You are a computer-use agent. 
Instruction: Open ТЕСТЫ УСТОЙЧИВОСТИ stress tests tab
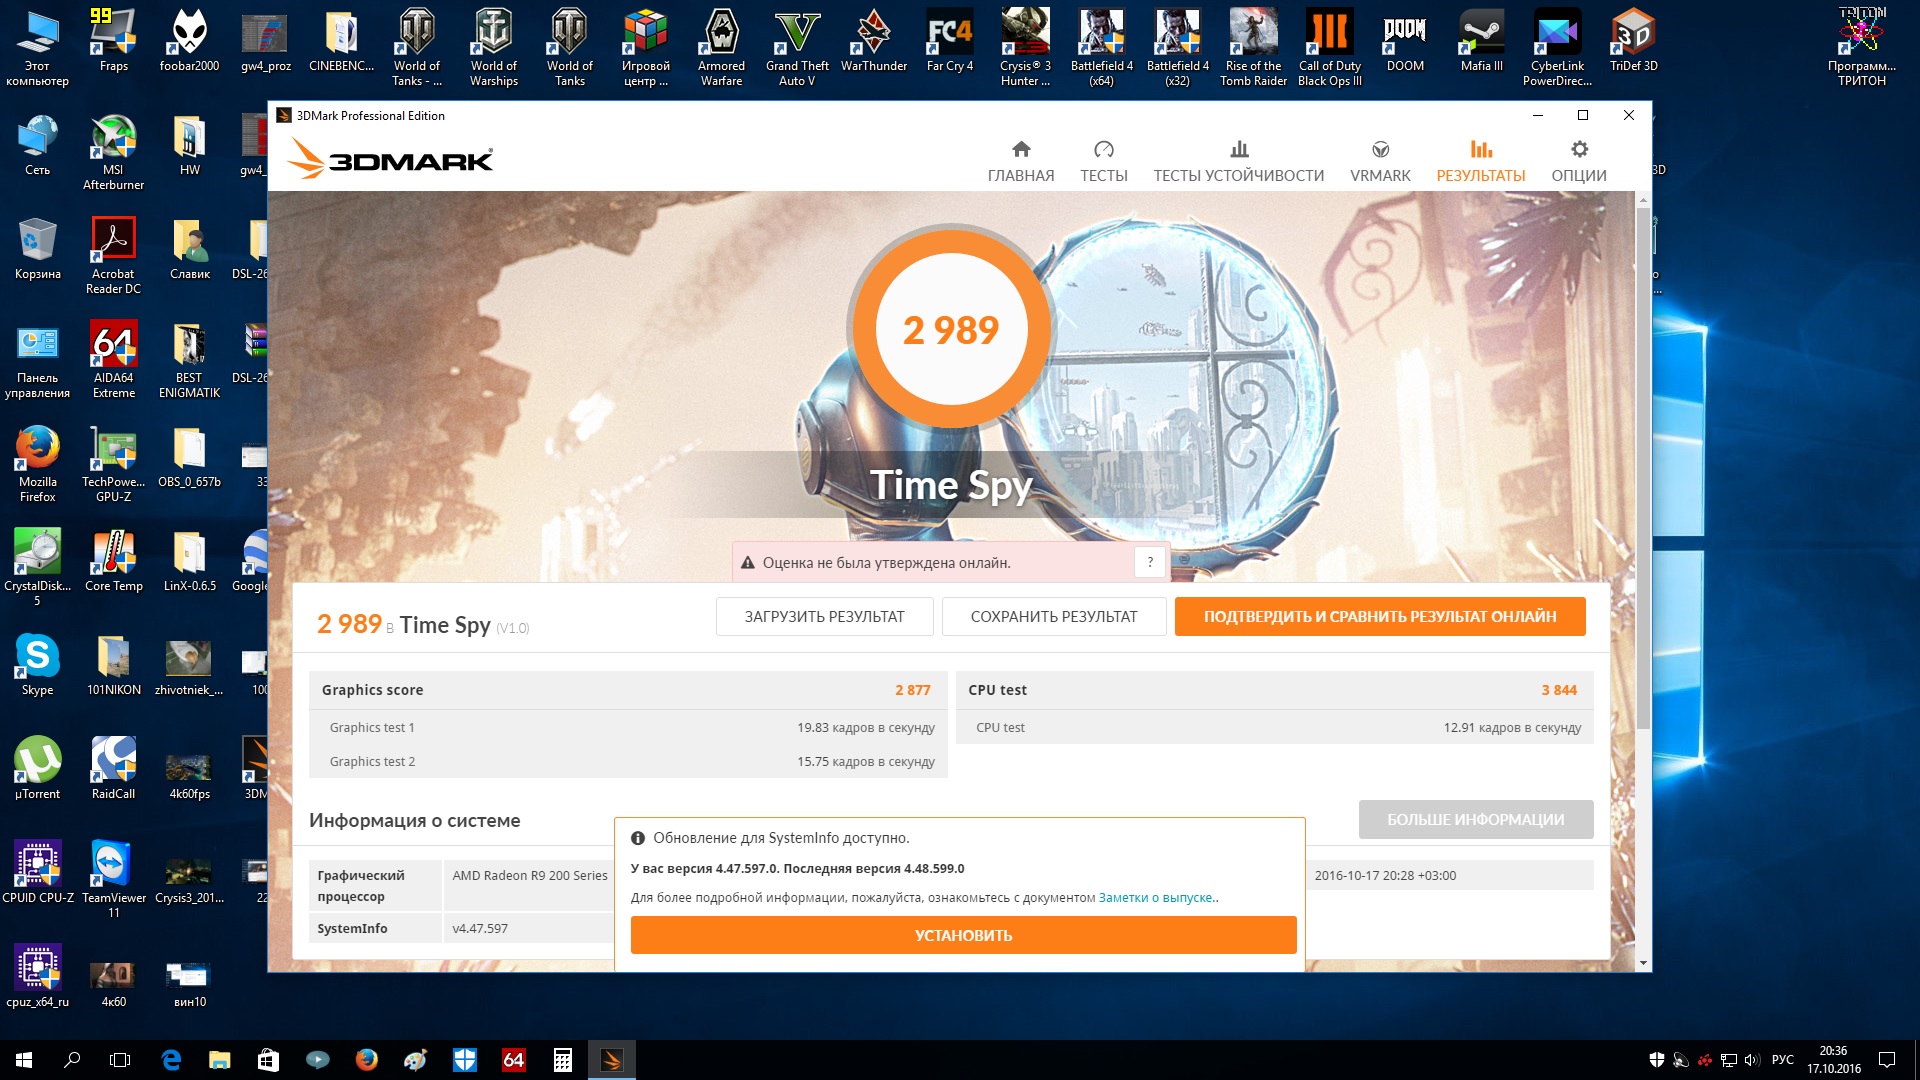[1238, 161]
